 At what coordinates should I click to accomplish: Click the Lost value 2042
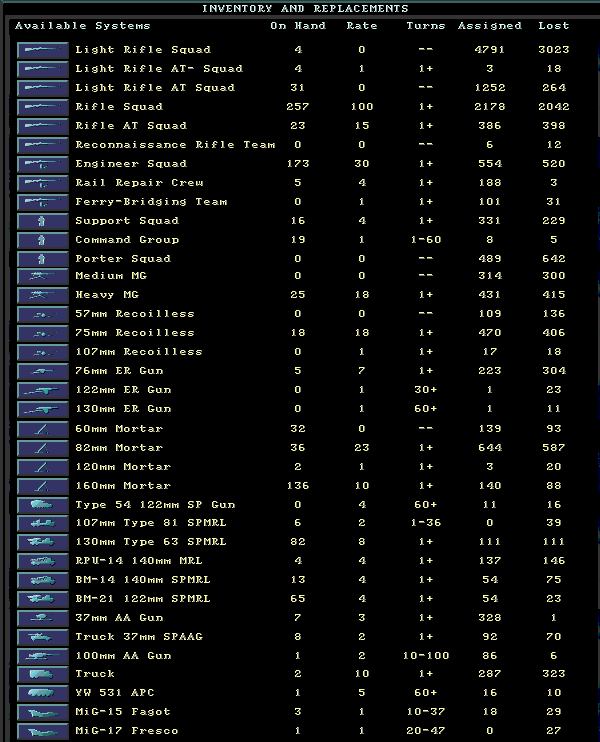point(554,106)
